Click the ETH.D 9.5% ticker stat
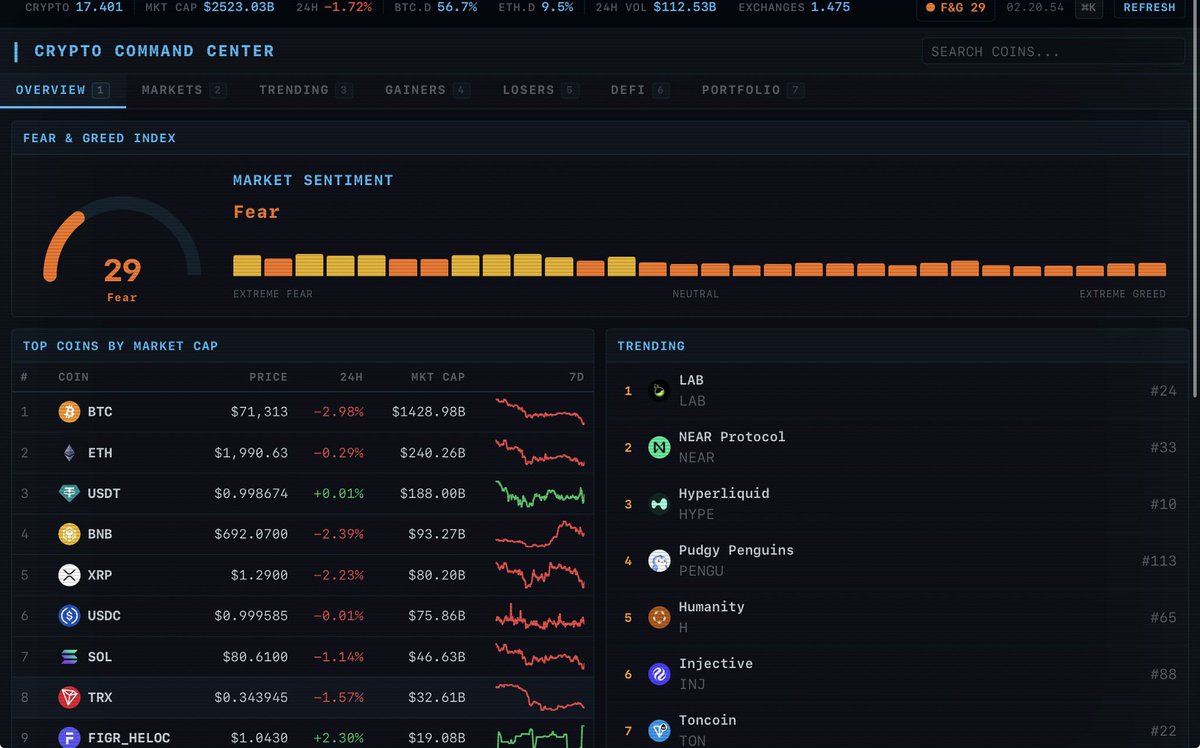Screen dimensions: 1200x748 tap(536, 7)
